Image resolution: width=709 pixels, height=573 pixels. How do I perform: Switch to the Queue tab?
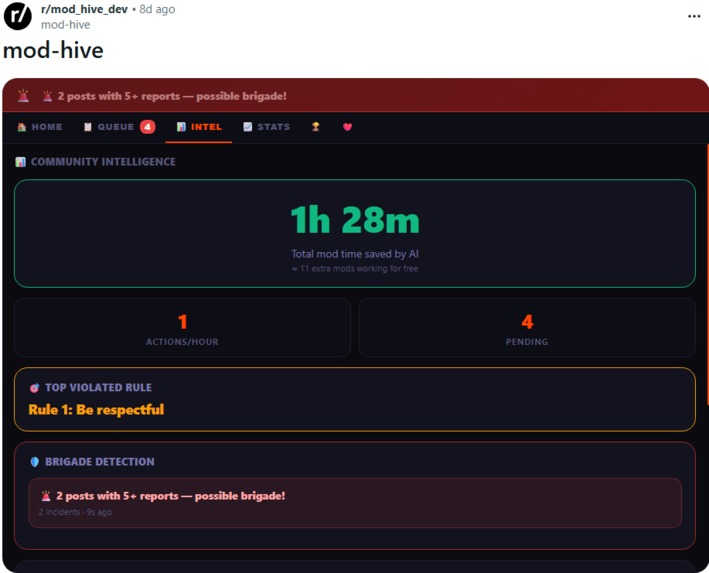tap(119, 127)
